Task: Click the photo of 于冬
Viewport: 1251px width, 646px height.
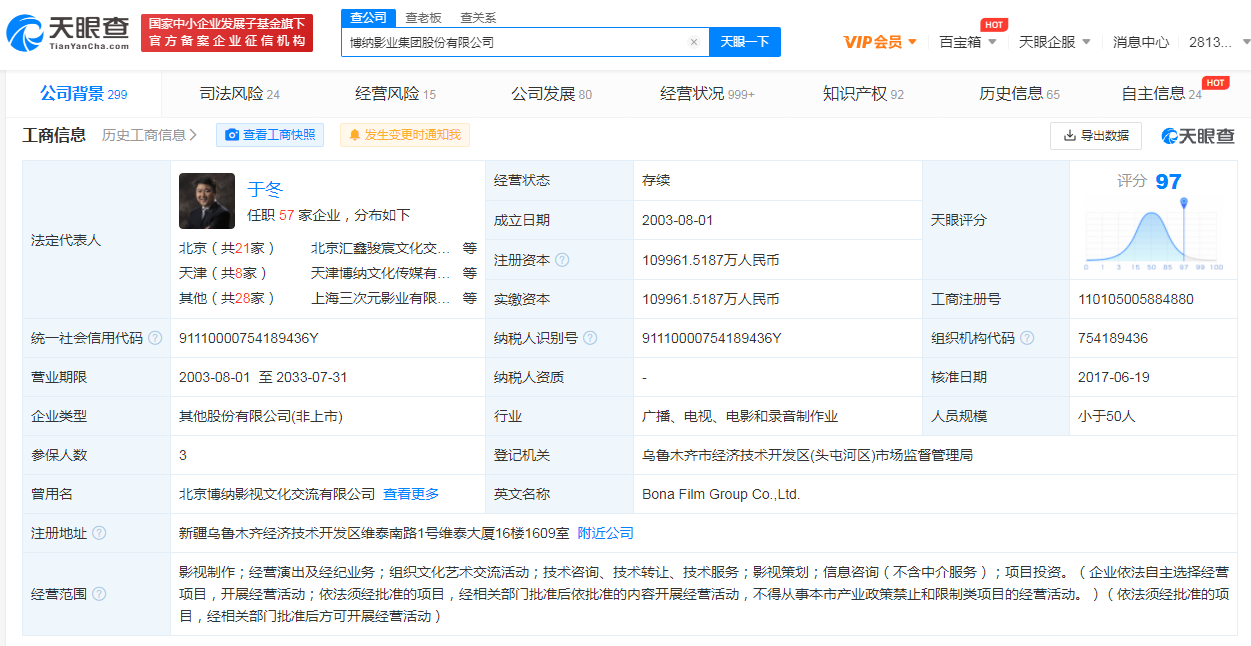Action: (x=207, y=201)
